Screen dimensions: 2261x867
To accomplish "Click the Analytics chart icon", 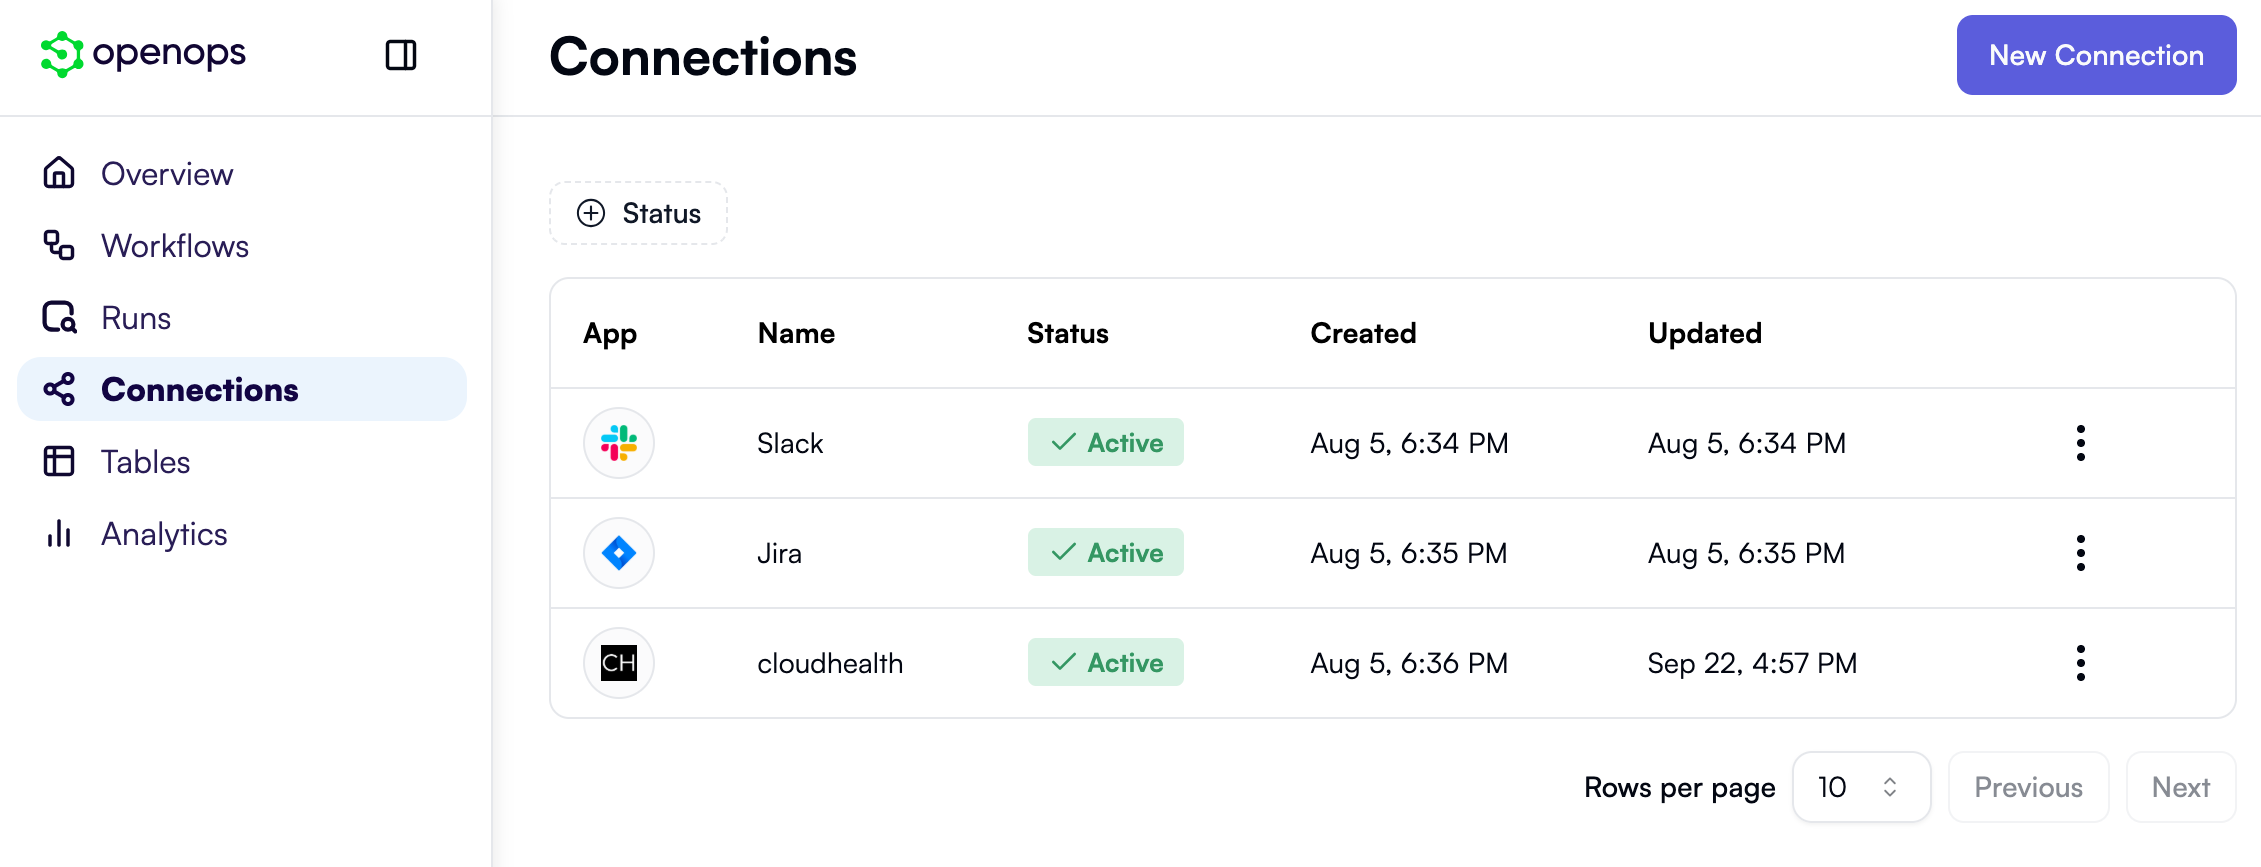I will 58,534.
